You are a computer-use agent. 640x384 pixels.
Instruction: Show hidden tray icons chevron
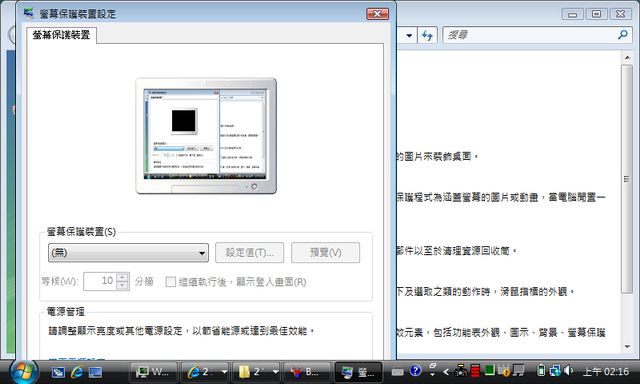[x=446, y=372]
